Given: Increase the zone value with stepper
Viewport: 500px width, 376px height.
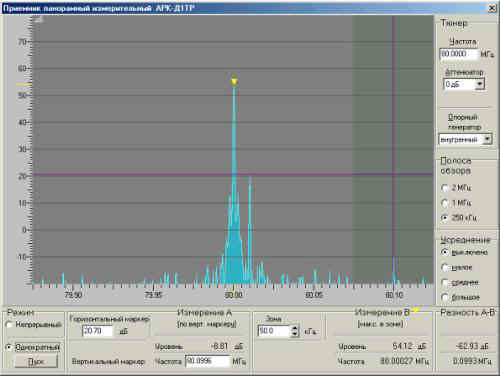Looking at the screenshot, I should pyautogui.click(x=295, y=328).
